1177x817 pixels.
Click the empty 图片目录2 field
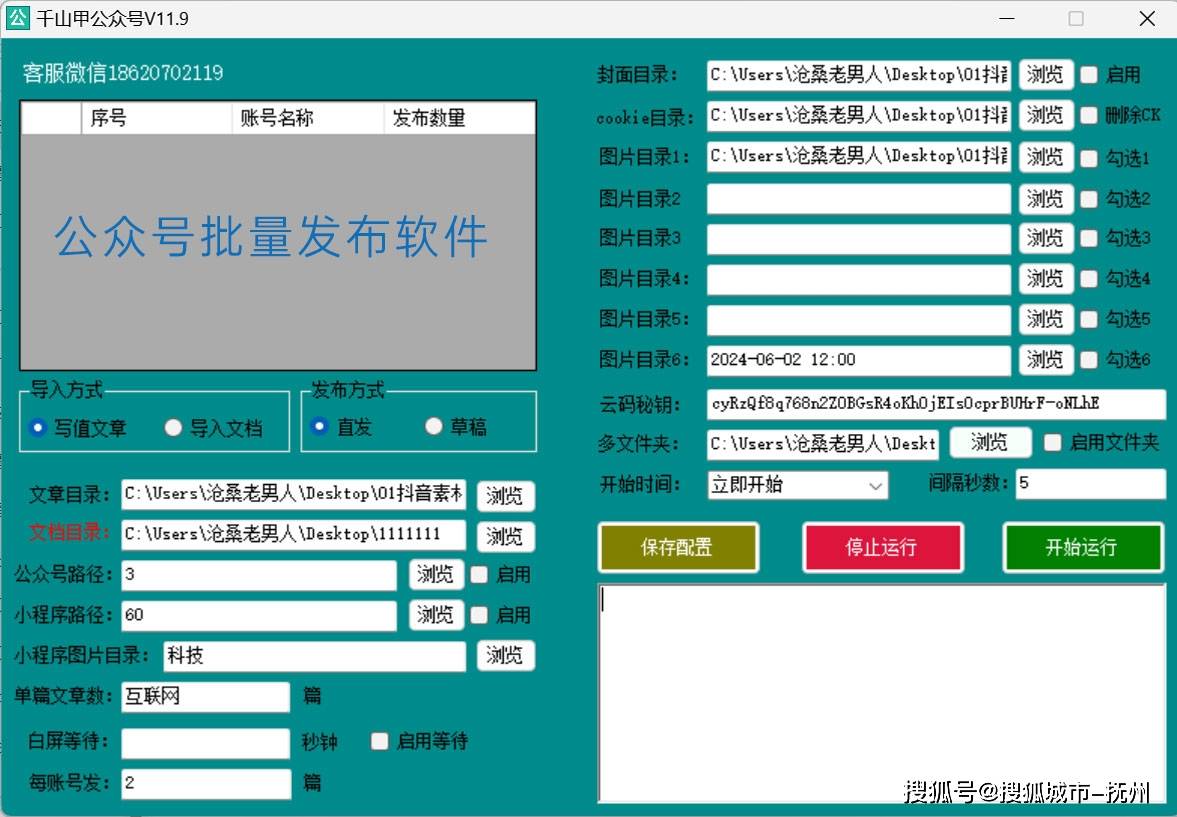(859, 199)
